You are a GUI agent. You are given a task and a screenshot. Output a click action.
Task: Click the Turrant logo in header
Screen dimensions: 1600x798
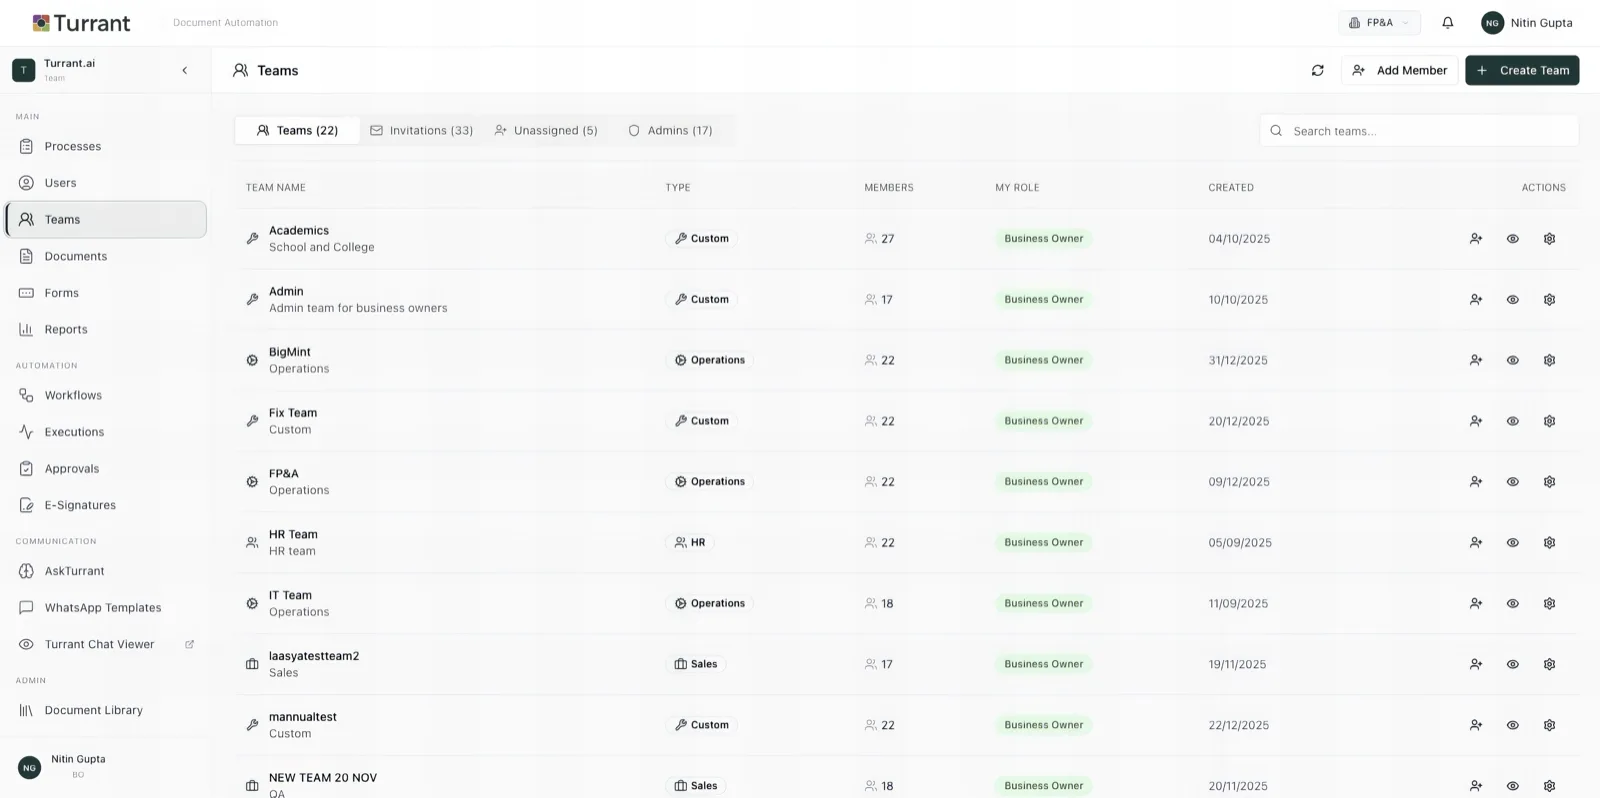pyautogui.click(x=82, y=23)
